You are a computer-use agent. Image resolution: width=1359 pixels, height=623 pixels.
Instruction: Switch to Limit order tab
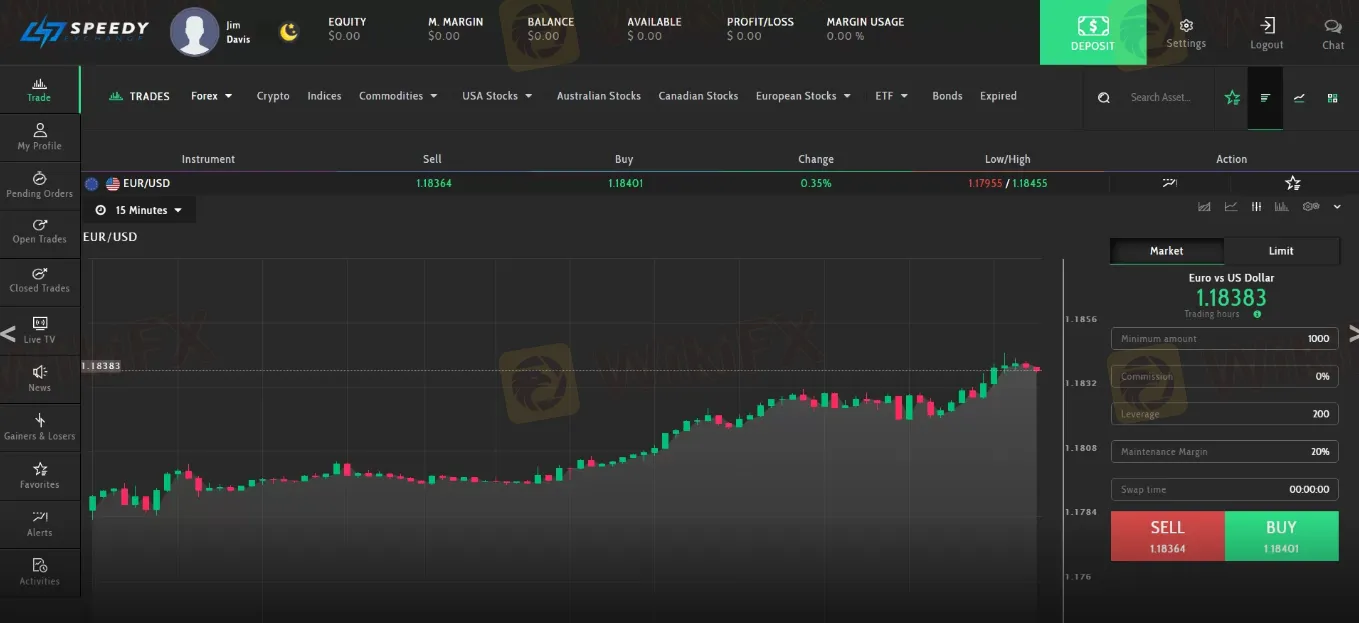tap(1281, 251)
